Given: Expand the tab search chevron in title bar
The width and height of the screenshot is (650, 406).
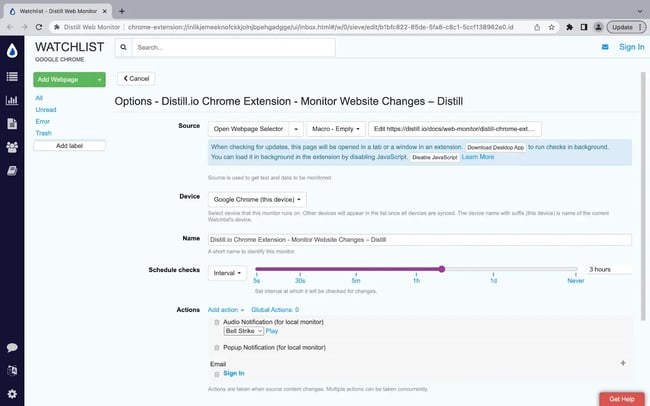Looking at the screenshot, I should (x=640, y=11).
